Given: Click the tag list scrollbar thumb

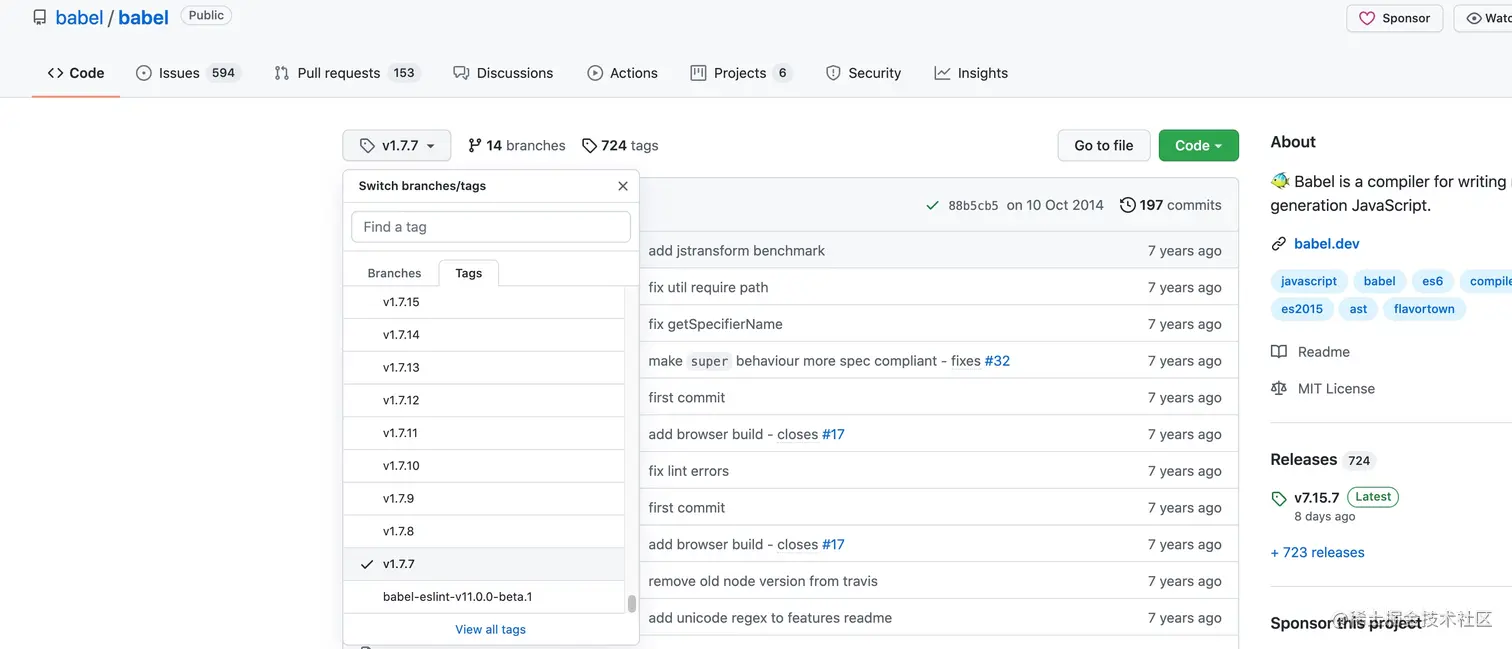Looking at the screenshot, I should click(x=631, y=604).
